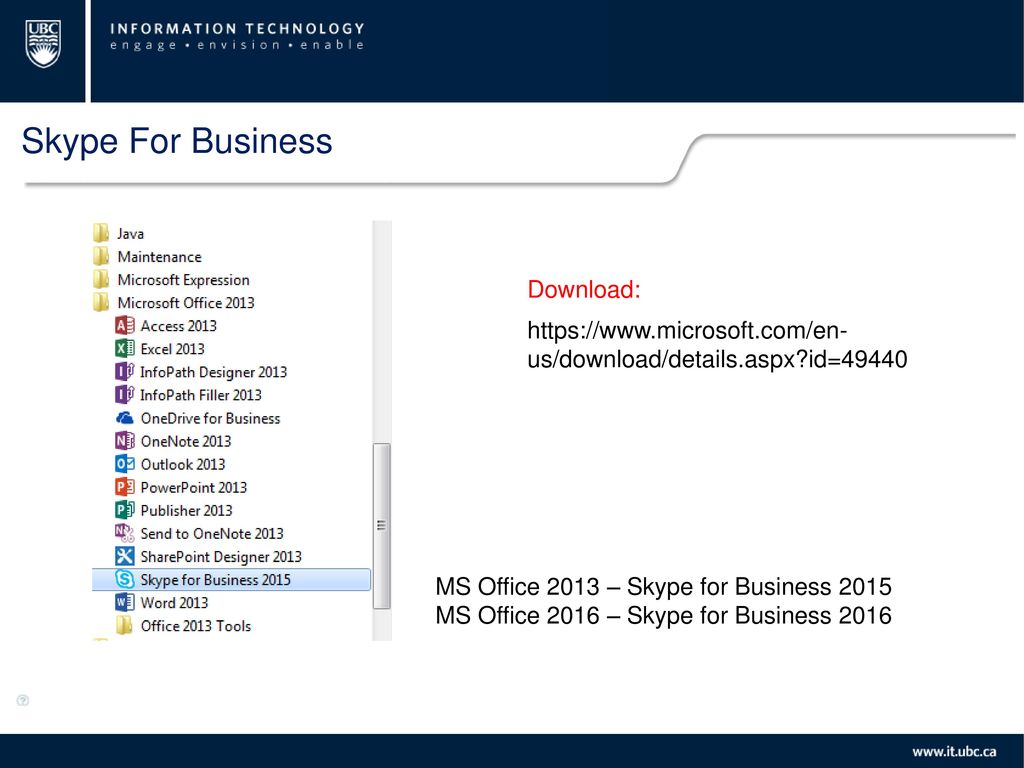Image resolution: width=1024 pixels, height=768 pixels.
Task: Click the OneNote 2013 icon
Action: [x=125, y=441]
